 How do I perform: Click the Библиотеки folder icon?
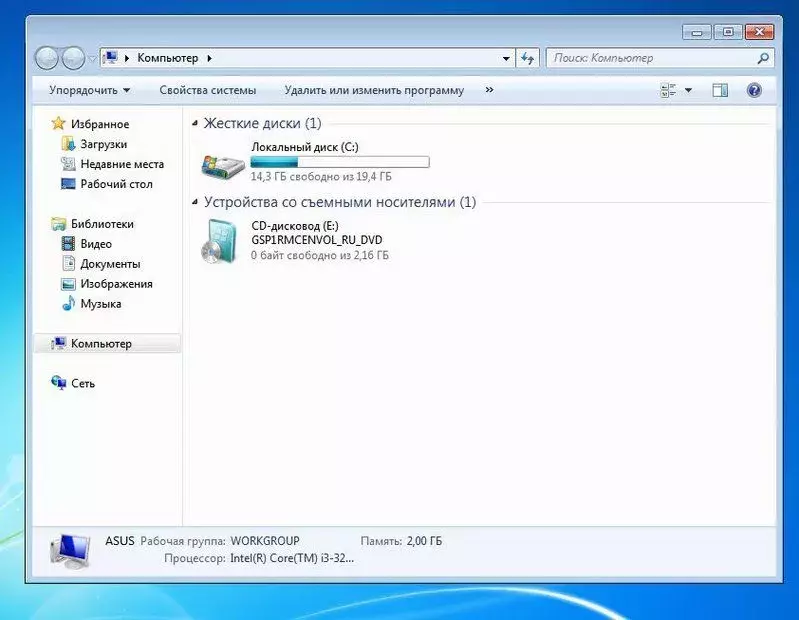59,224
